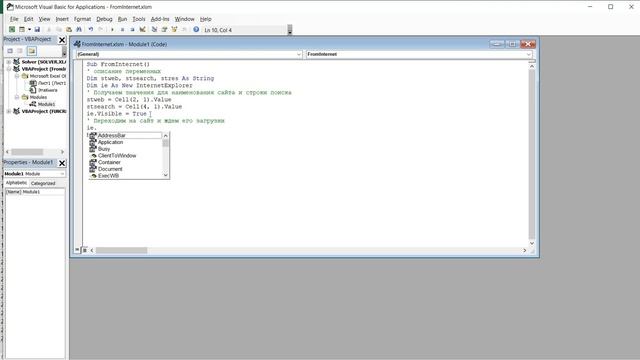
Task: Toggle Folders view in Project panel
Action: coord(32,51)
